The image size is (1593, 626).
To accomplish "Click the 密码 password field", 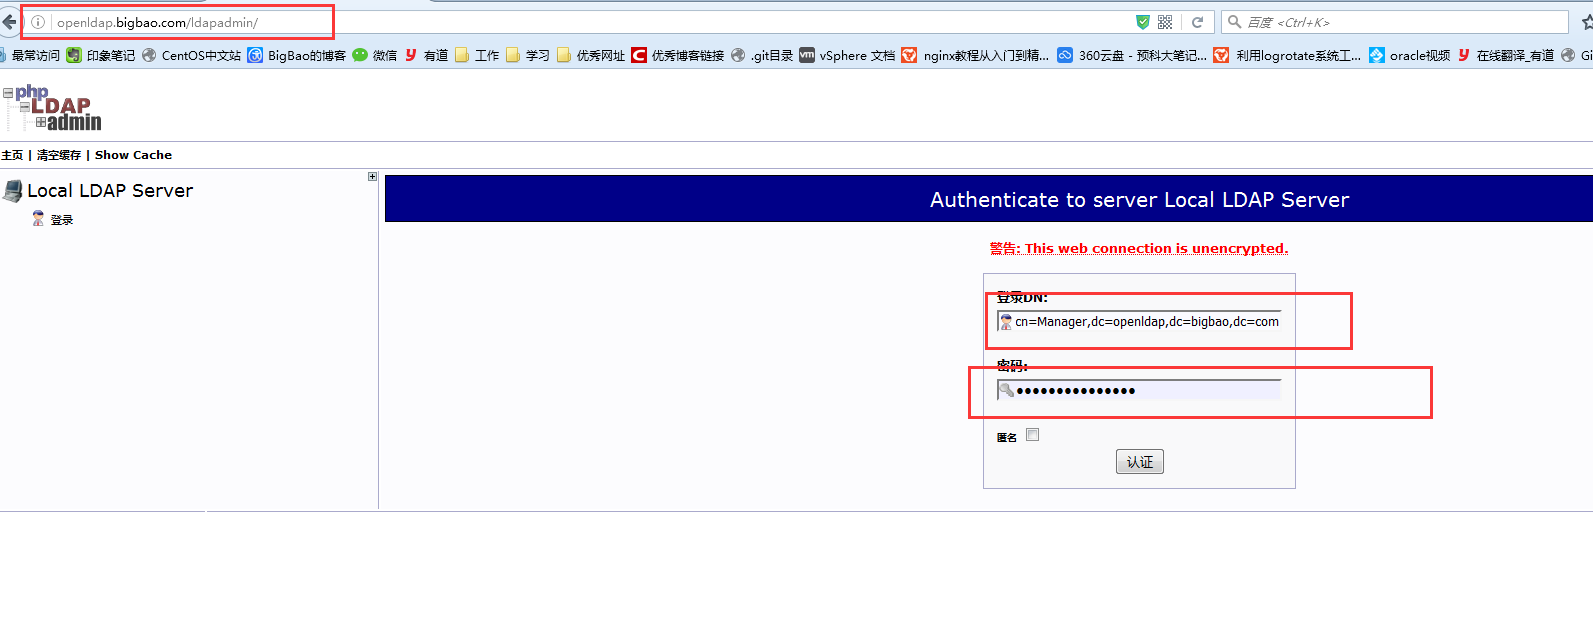I will 1139,390.
